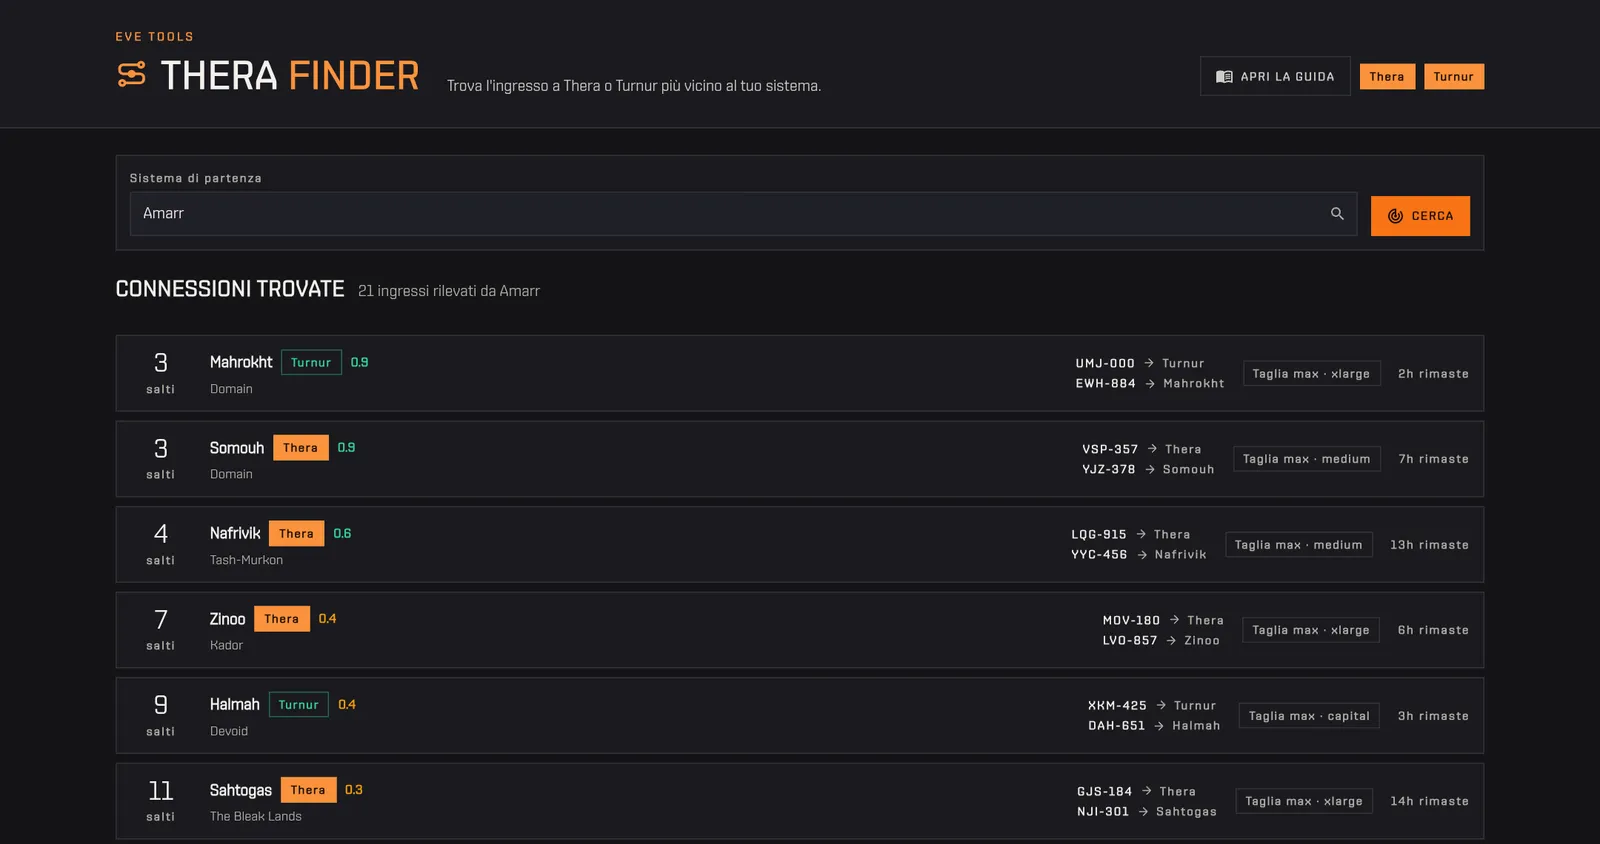The image size is (1600, 844).
Task: Click the spiral icon on the Cerca button
Action: tap(1395, 216)
